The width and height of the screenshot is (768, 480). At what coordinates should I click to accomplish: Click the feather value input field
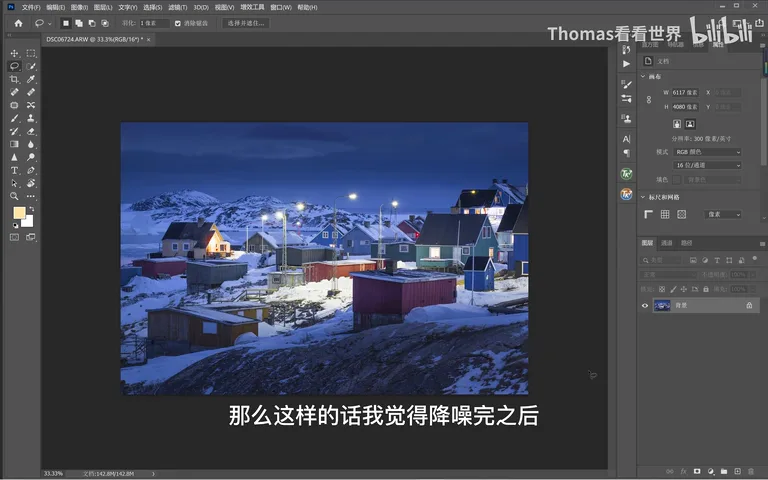[154, 23]
